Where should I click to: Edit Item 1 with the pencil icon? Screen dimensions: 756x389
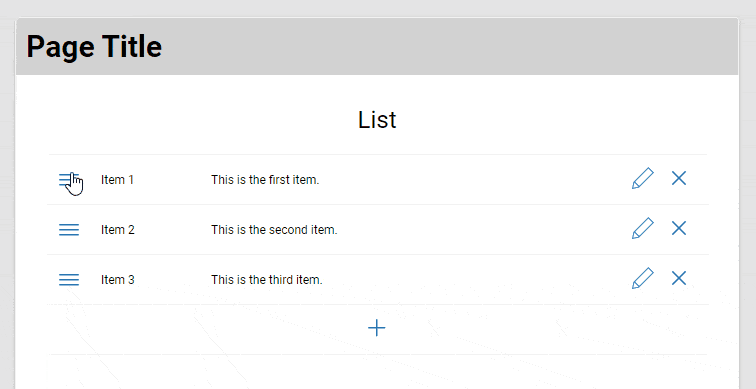[643, 178]
